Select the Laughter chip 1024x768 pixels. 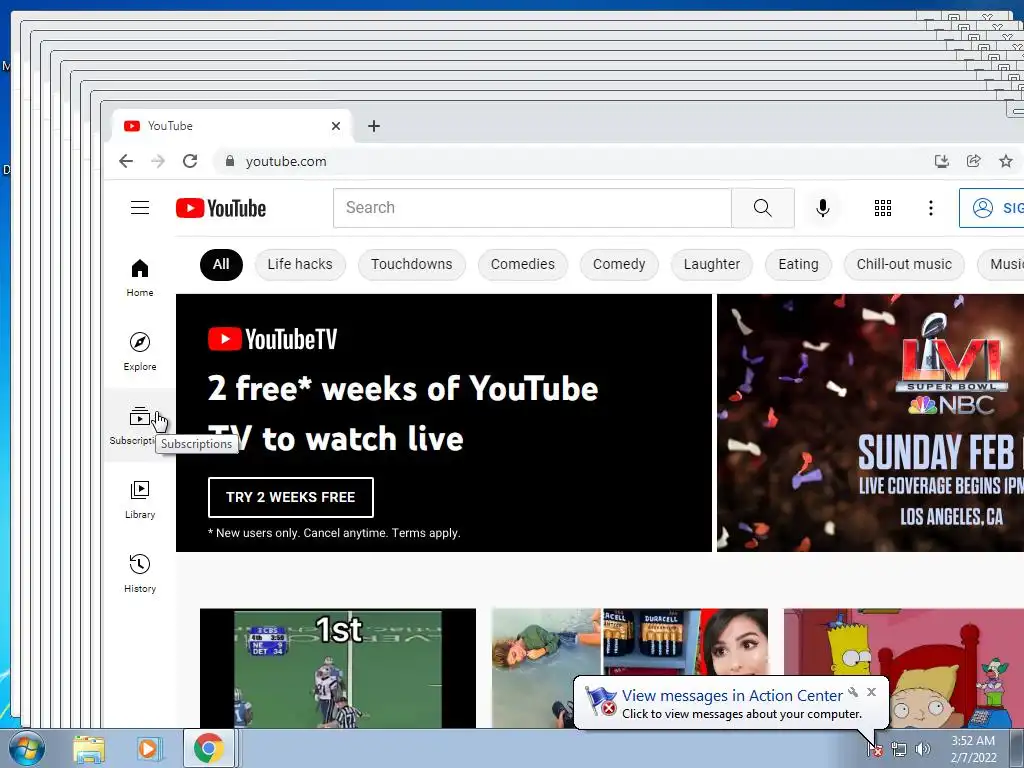tap(712, 264)
